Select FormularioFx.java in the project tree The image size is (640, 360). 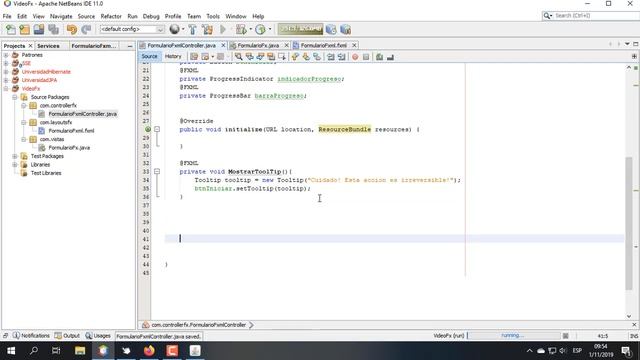69,148
